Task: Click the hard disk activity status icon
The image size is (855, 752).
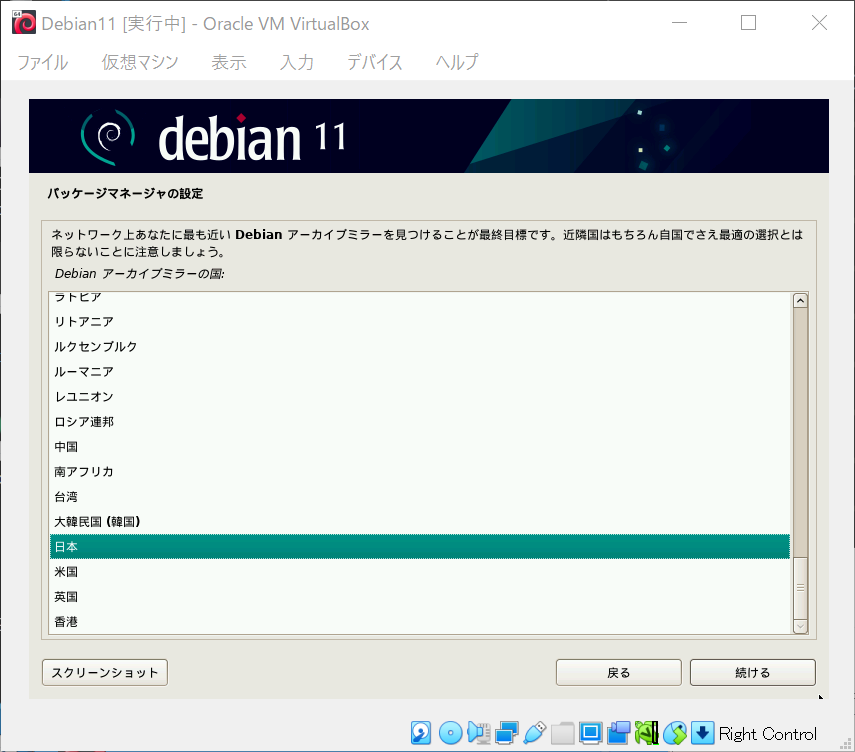Action: coord(421,733)
